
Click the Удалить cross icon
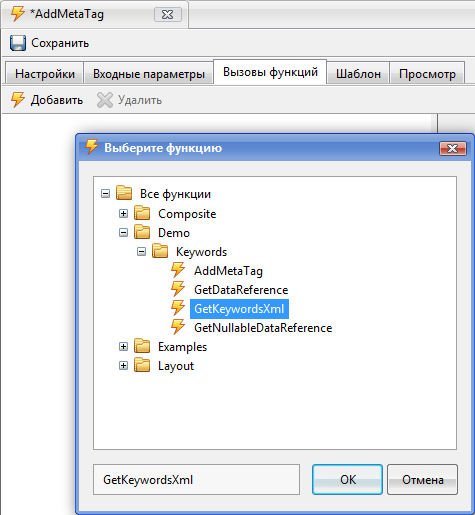(x=105, y=100)
